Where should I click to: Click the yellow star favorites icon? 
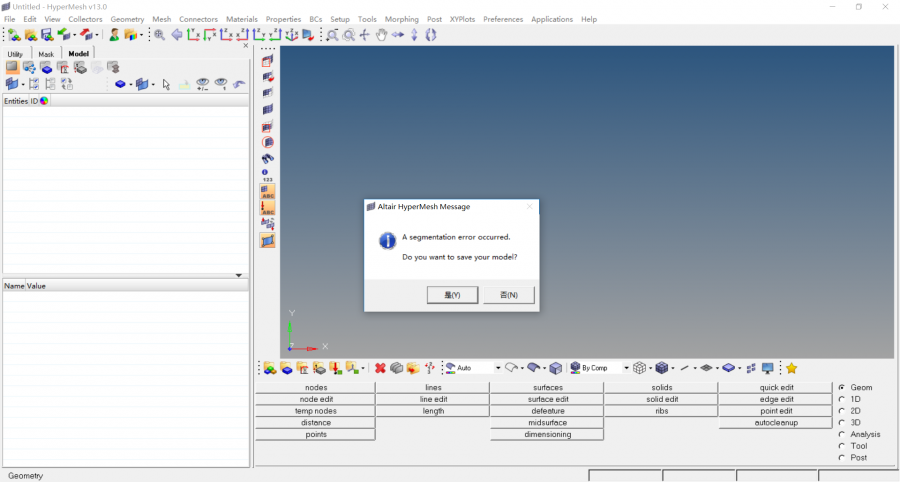click(x=792, y=368)
